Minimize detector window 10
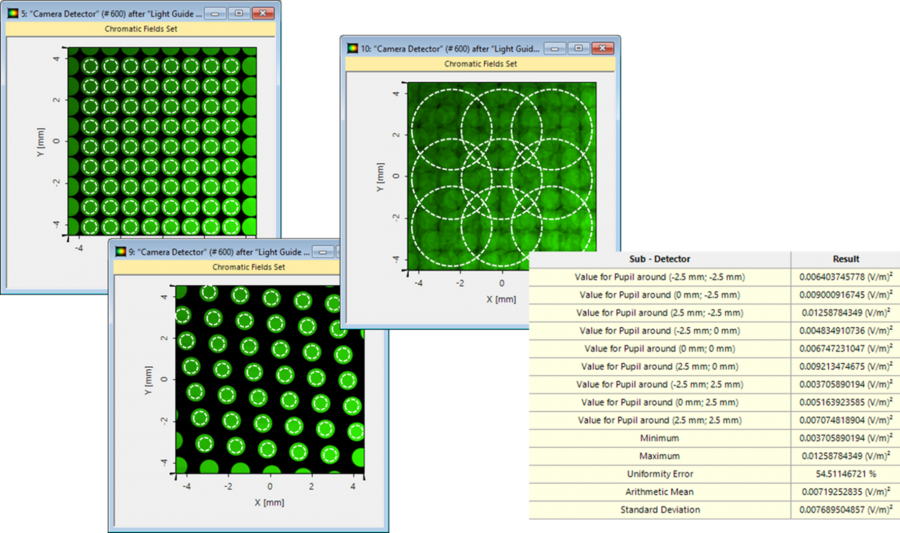 coord(554,48)
